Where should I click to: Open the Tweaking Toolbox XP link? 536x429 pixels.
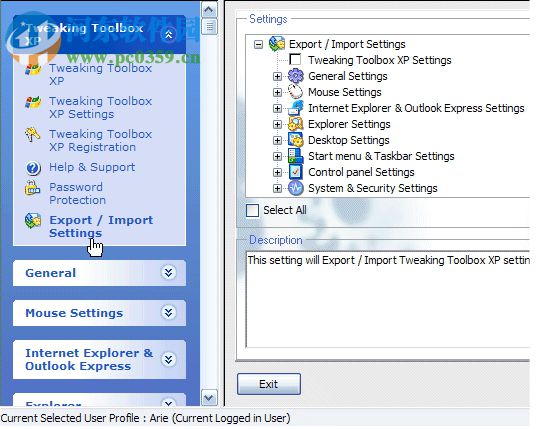tap(100, 75)
